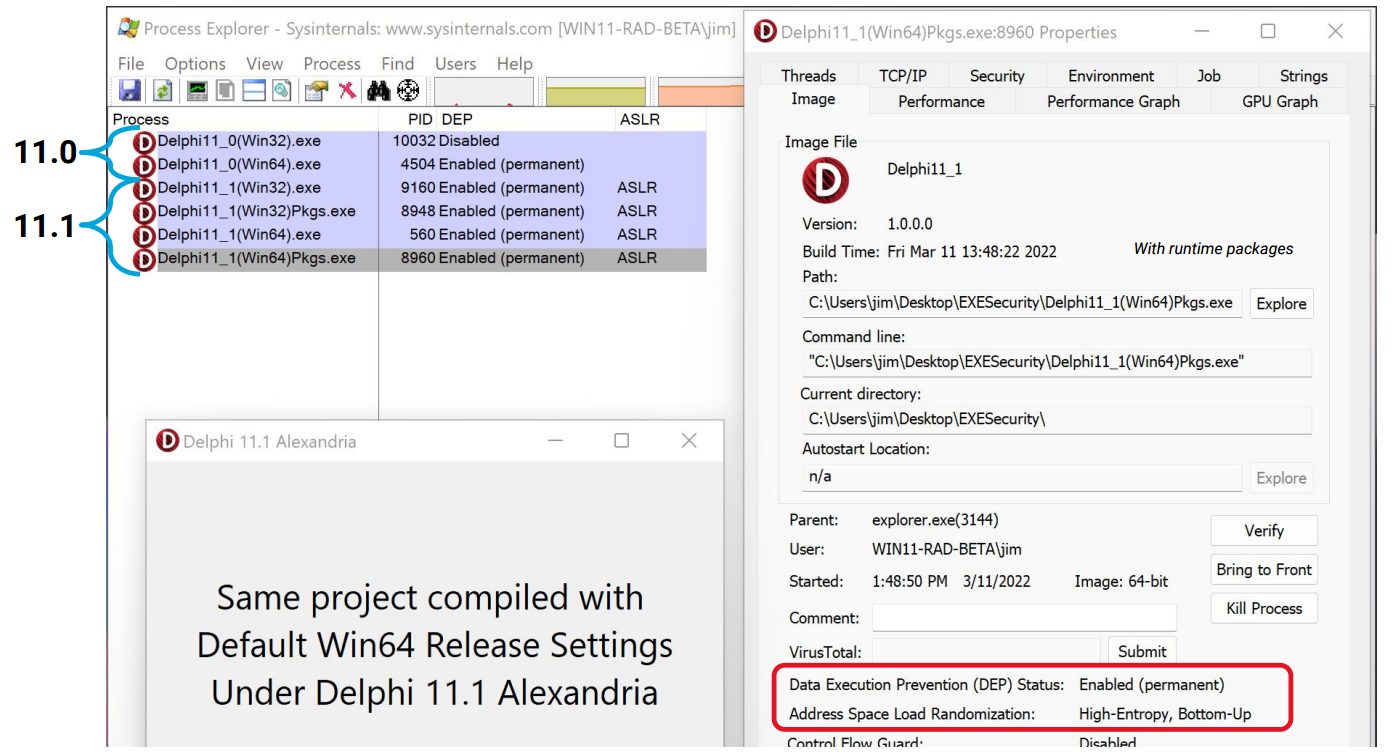The image size is (1392, 756).
Task: Click the ASLR value "High-Entropy, Bottom-Up"
Action: coord(1165,714)
